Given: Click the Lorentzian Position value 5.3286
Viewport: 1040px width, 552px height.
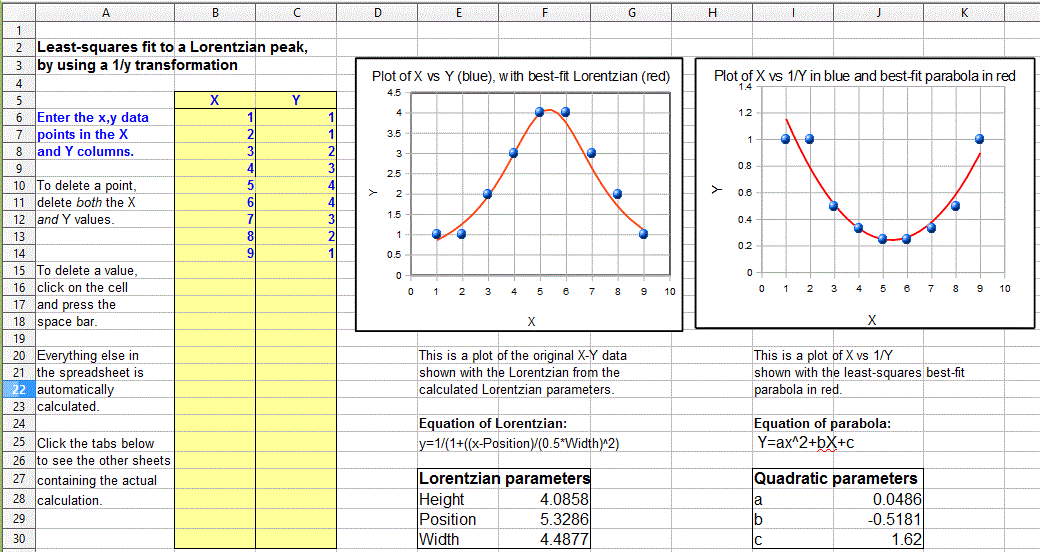Looking at the screenshot, I should coord(545,520).
